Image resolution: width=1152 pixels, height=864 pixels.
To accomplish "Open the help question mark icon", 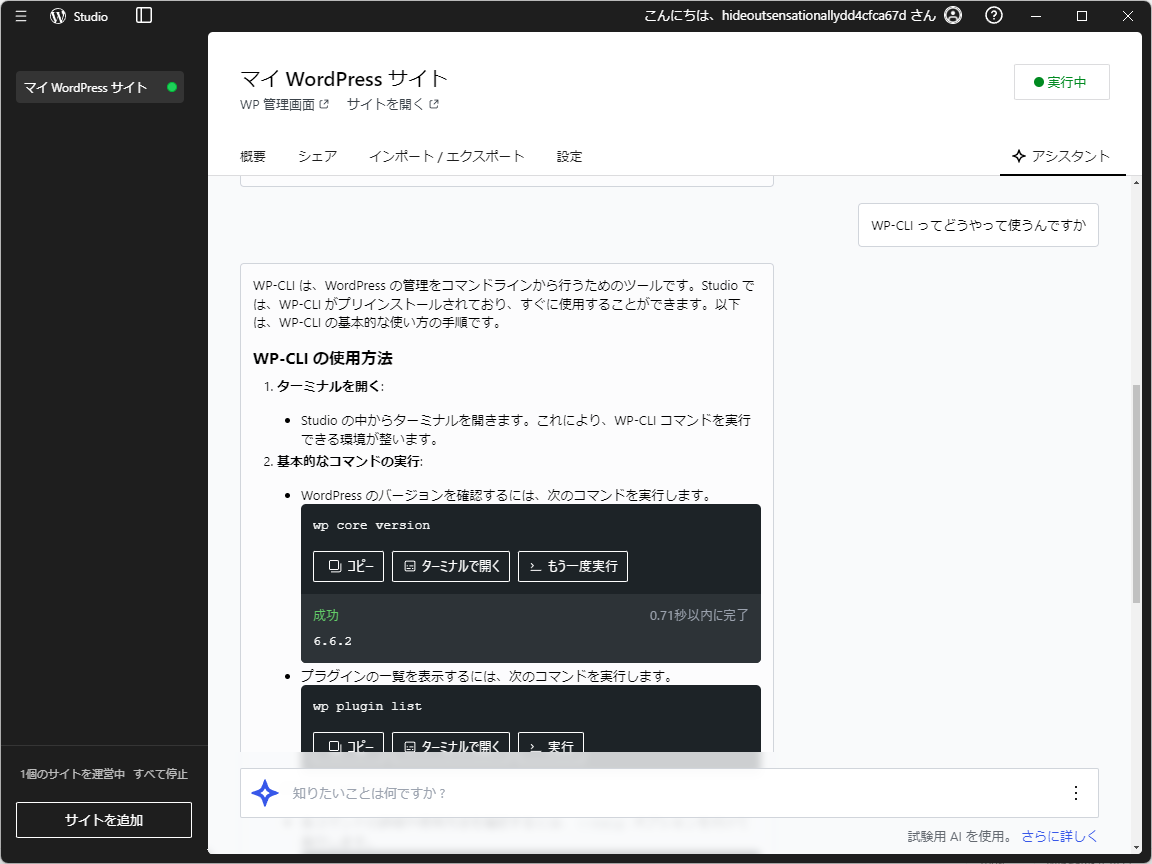I will click(x=993, y=16).
